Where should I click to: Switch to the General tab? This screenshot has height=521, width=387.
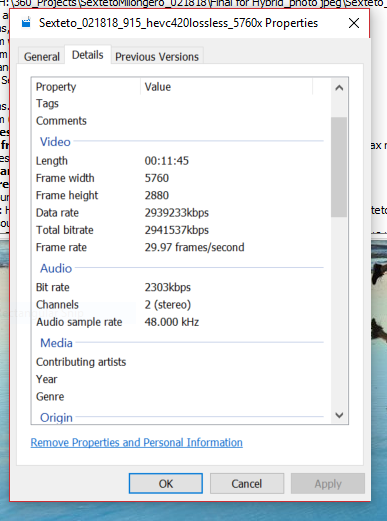pyautogui.click(x=42, y=57)
